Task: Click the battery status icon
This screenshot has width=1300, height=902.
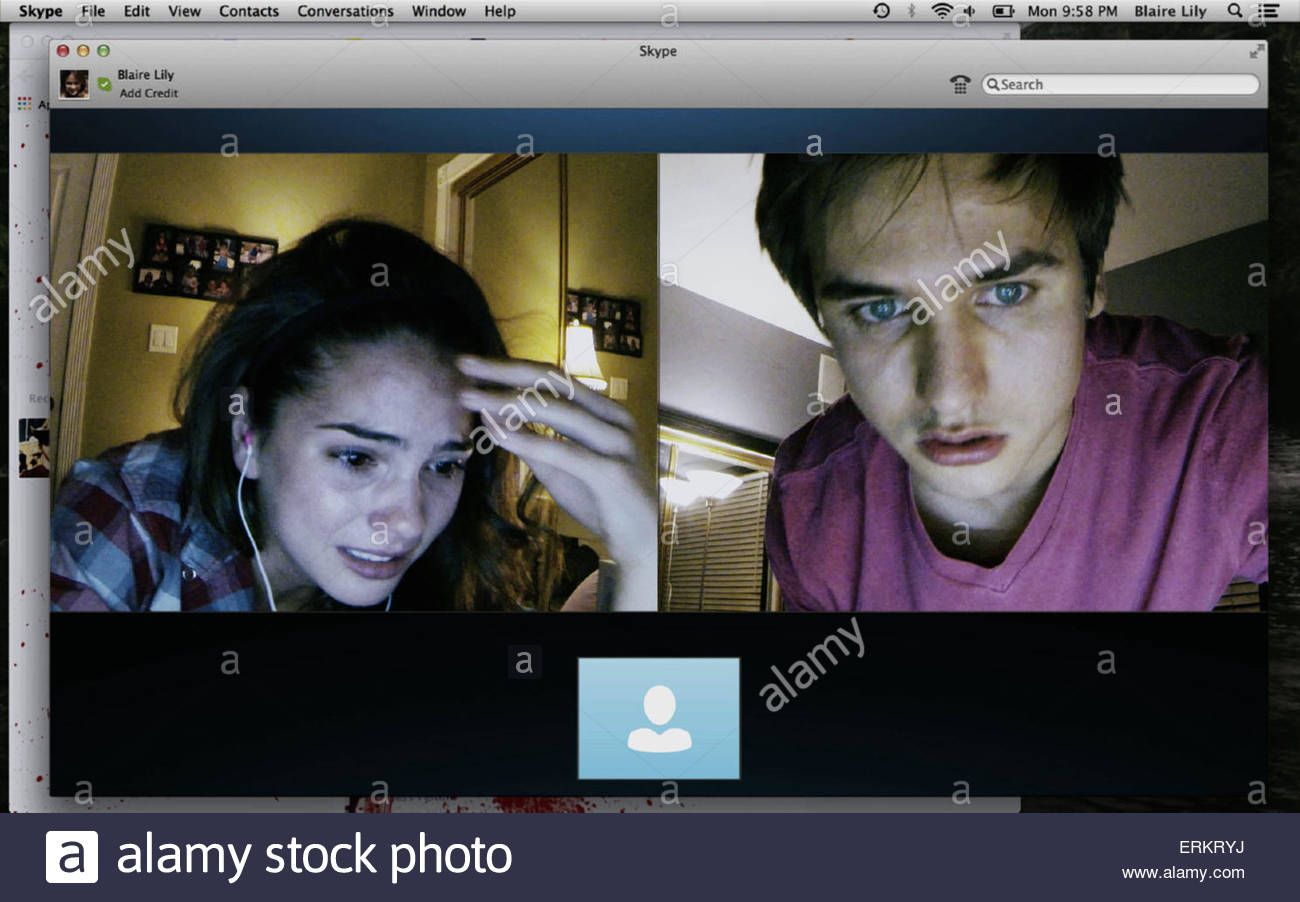Action: click(1002, 11)
